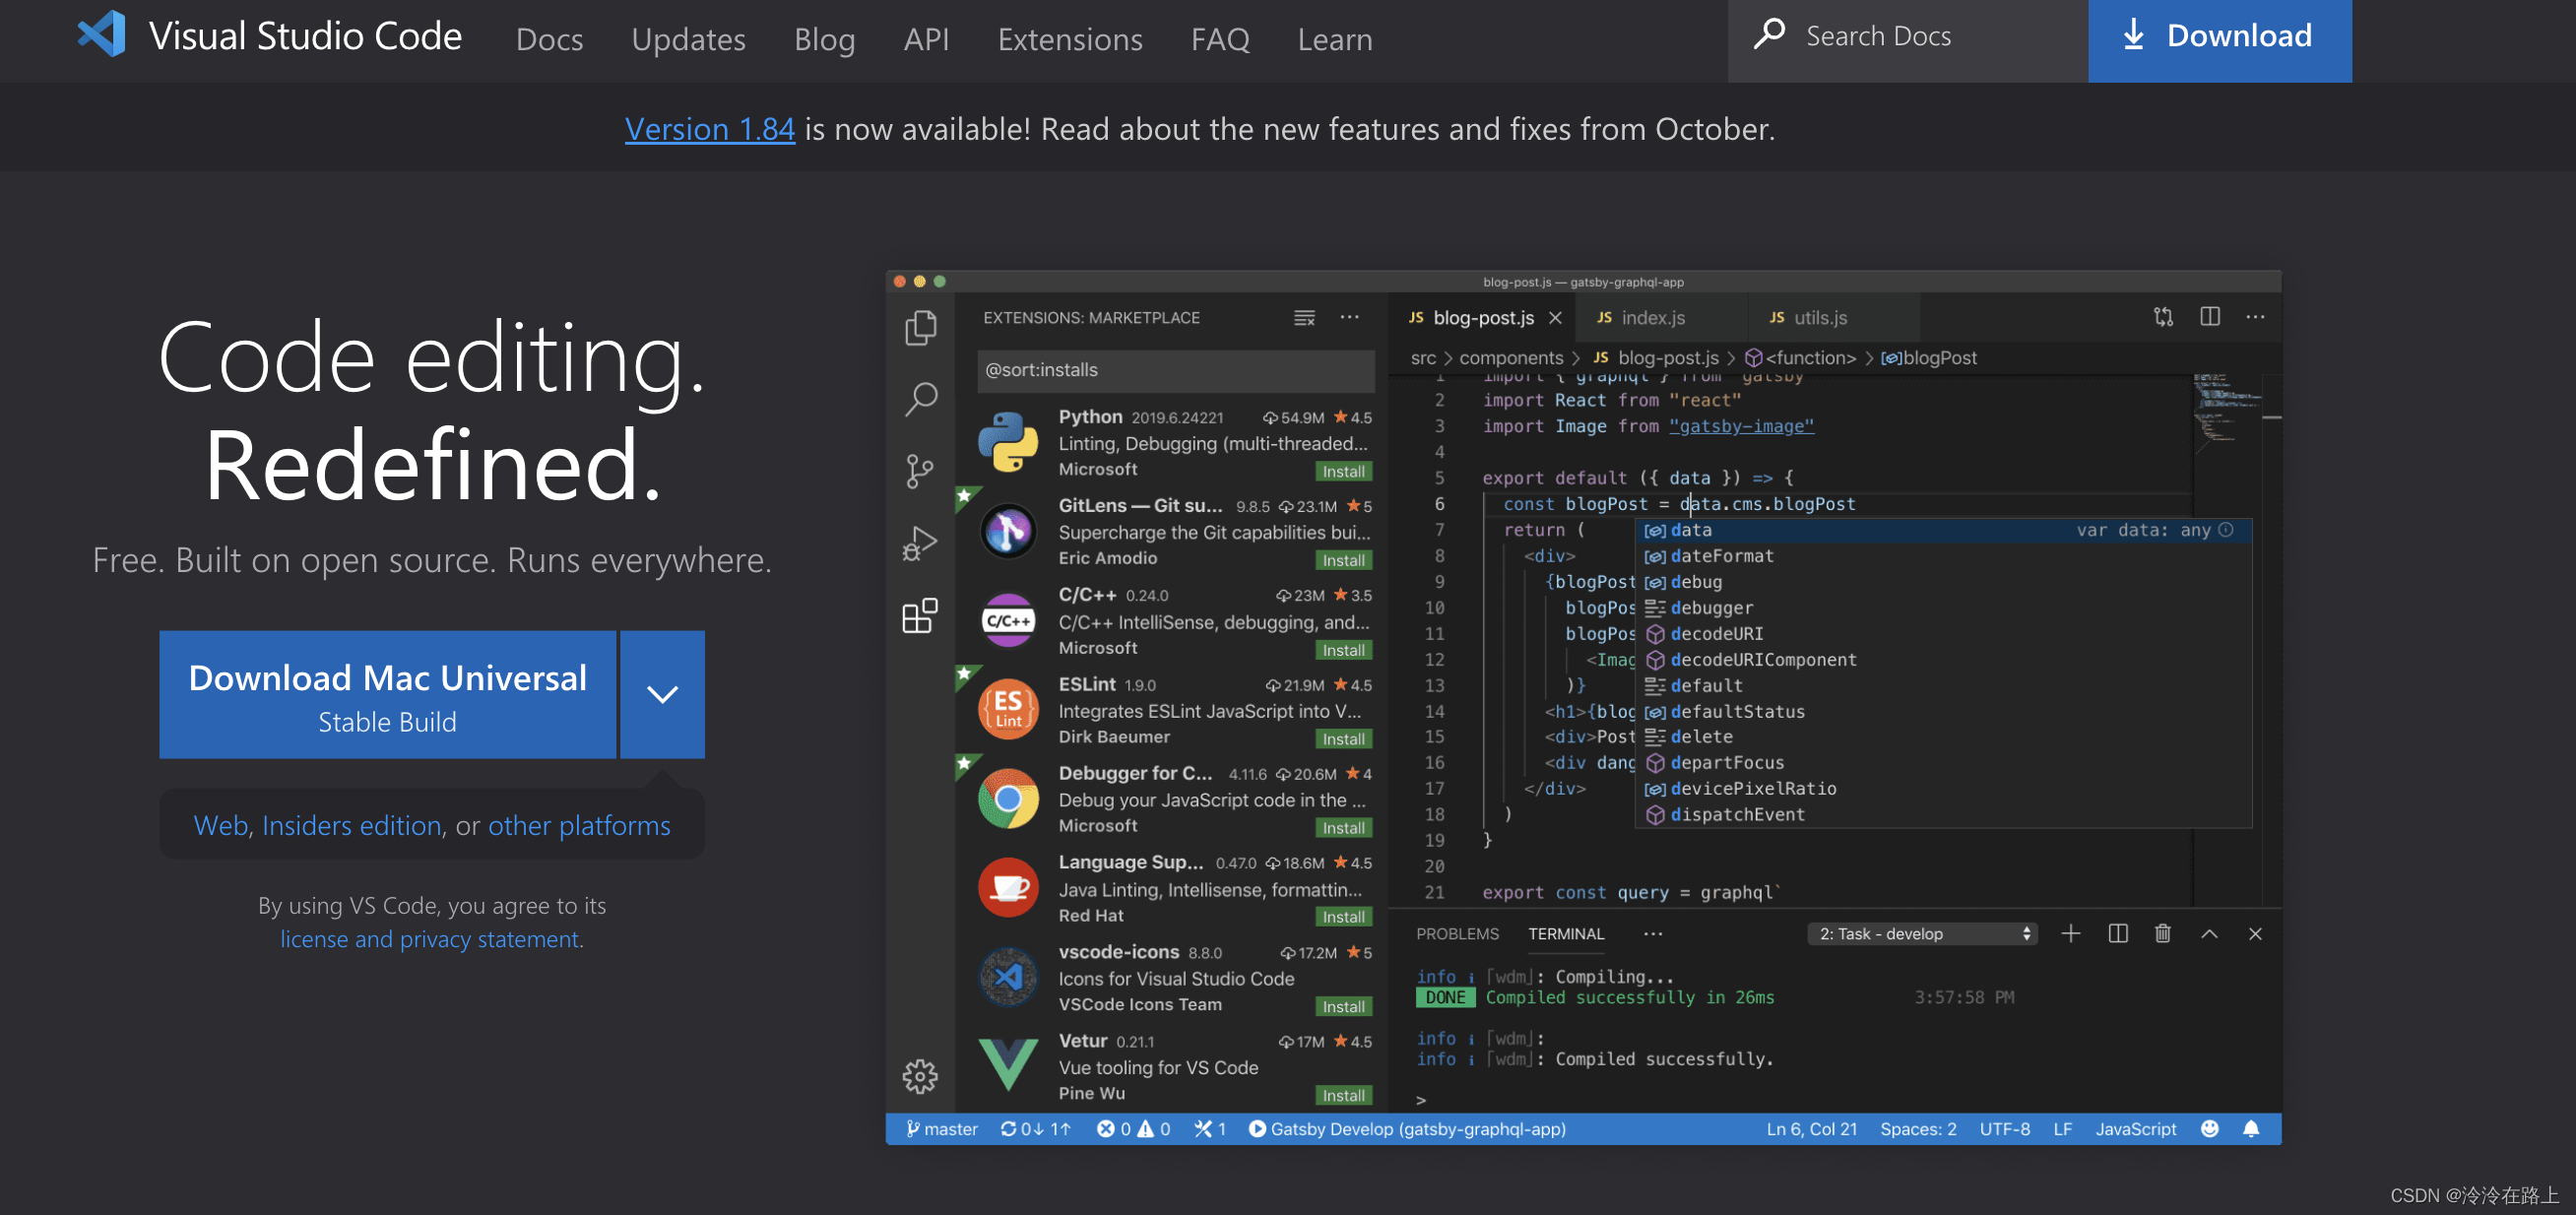2576x1215 pixels.
Task: Click Download Mac Universal Stable Build button
Action: pyautogui.click(x=387, y=694)
